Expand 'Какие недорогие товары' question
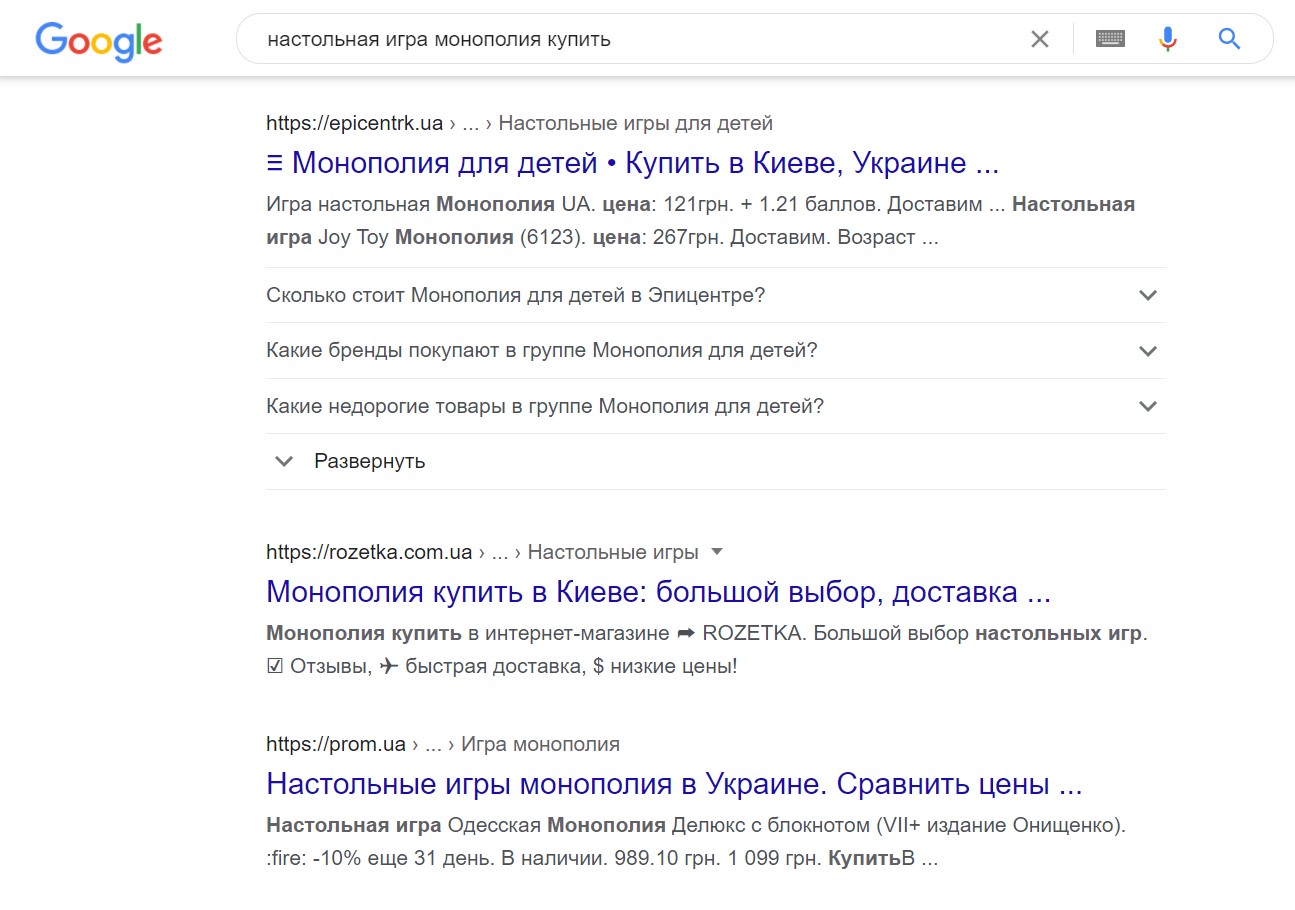This screenshot has height=910, width=1295. [x=716, y=406]
